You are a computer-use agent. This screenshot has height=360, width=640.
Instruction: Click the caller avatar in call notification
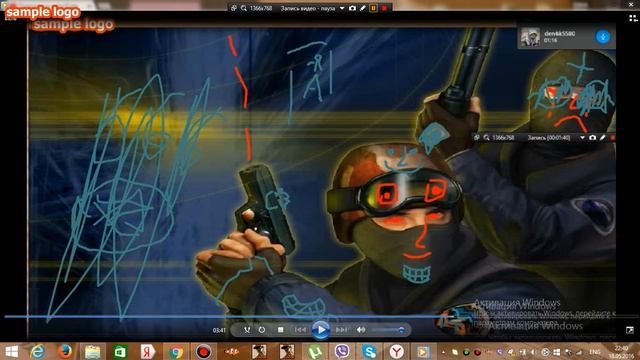[530, 37]
